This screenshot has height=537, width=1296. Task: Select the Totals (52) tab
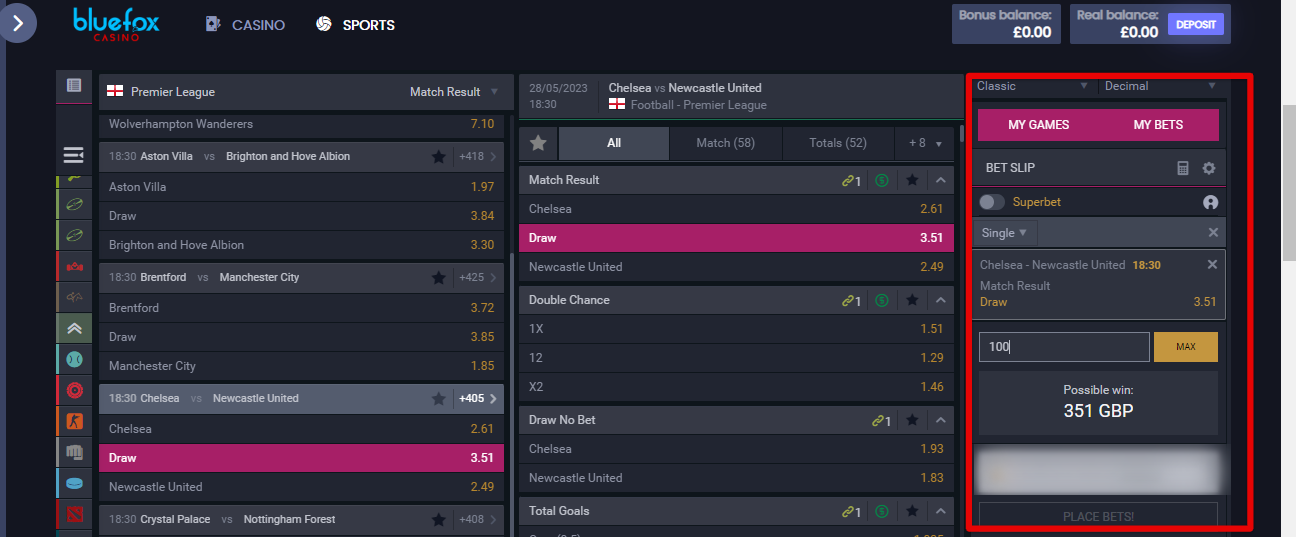click(x=838, y=143)
